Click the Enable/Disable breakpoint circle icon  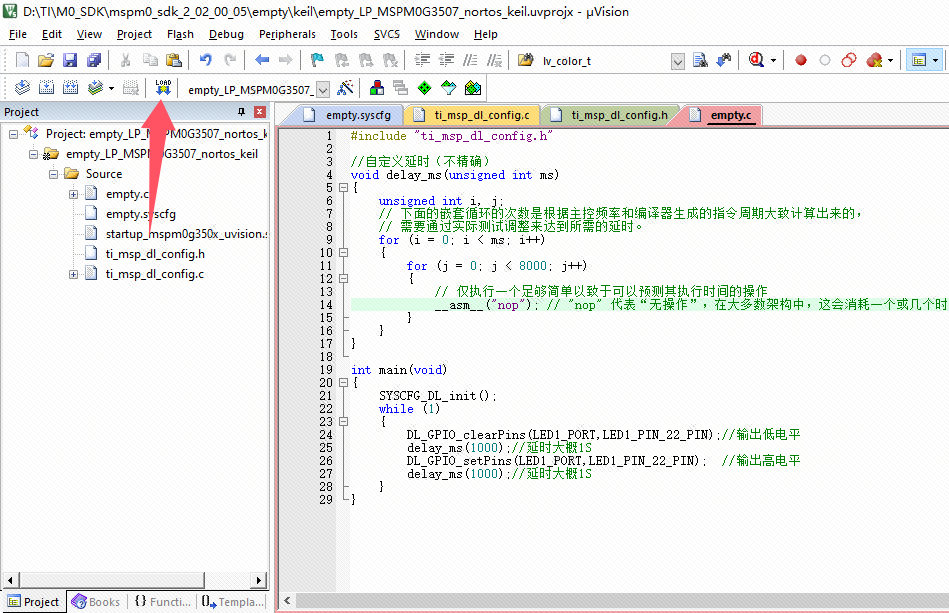pyautogui.click(x=824, y=60)
